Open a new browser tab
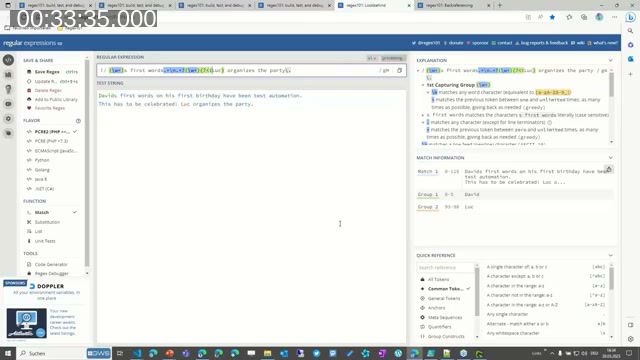Image resolution: width=640 pixels, height=360 pixels. tap(500, 5)
